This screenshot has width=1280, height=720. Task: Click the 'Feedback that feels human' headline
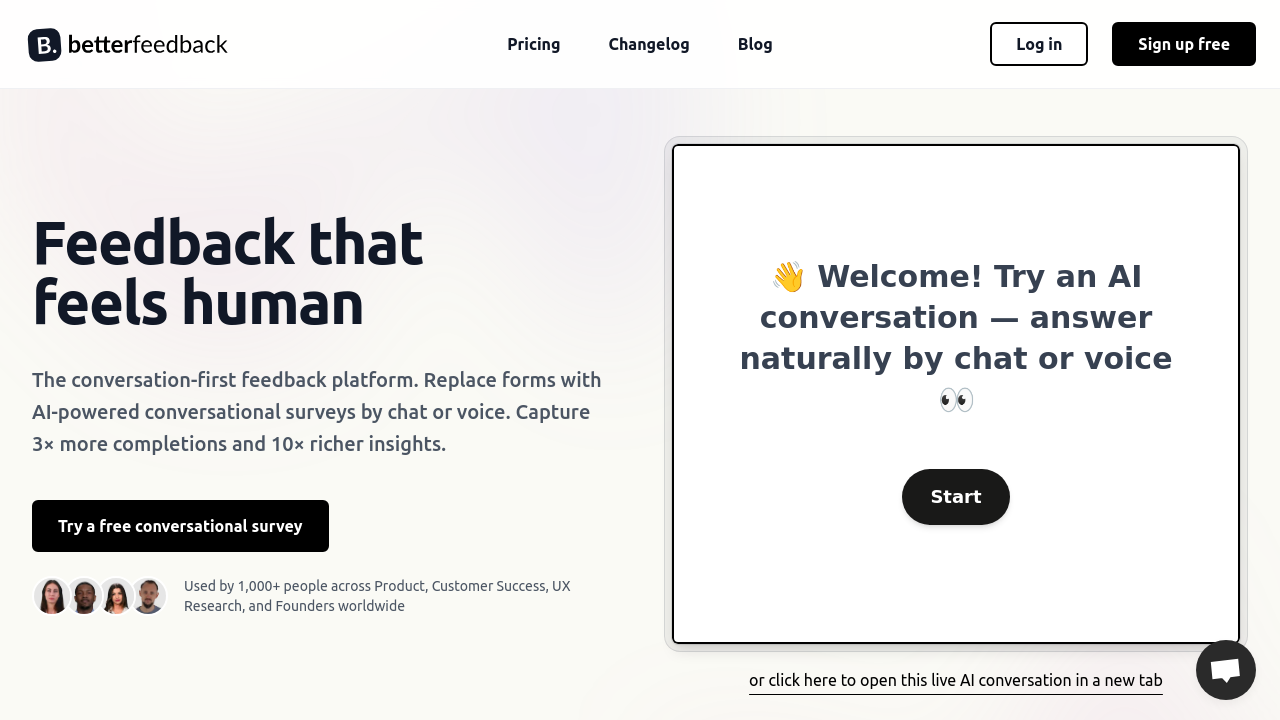coord(228,272)
